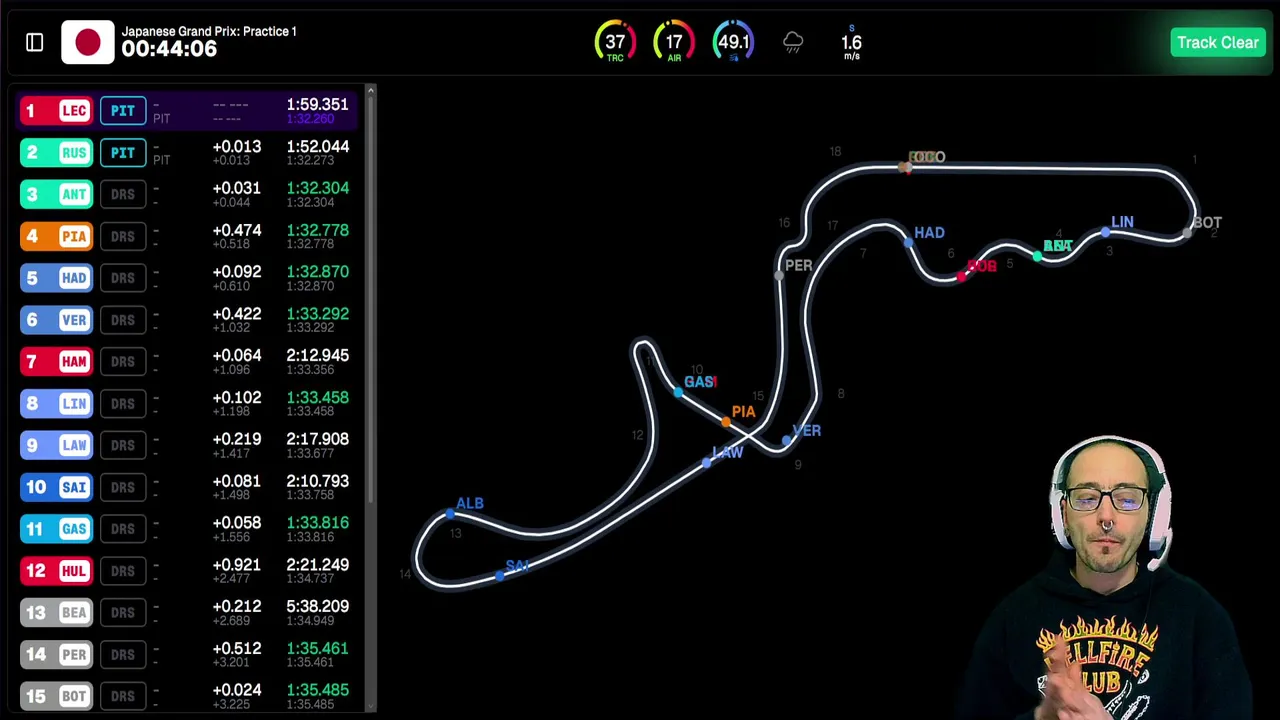
Task: Click PER marker on the track map
Action: (x=779, y=274)
